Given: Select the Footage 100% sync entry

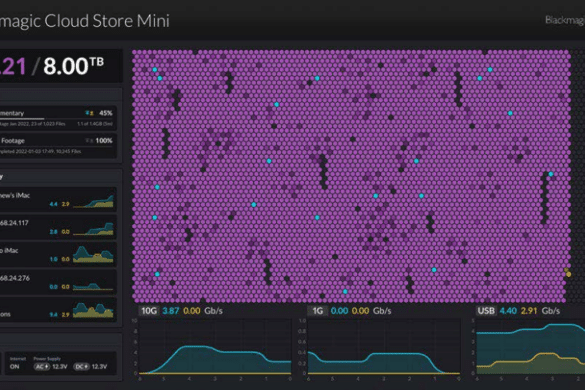Looking at the screenshot, I should click(58, 146).
